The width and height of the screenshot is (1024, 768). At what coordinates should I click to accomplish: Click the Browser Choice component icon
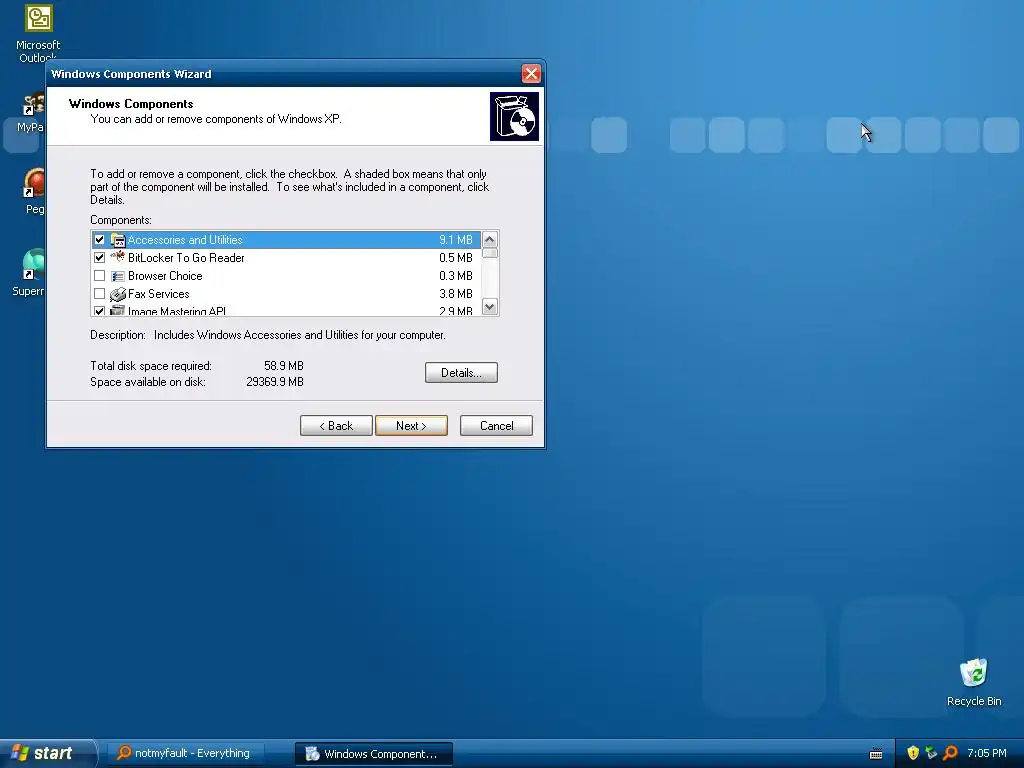pos(118,276)
